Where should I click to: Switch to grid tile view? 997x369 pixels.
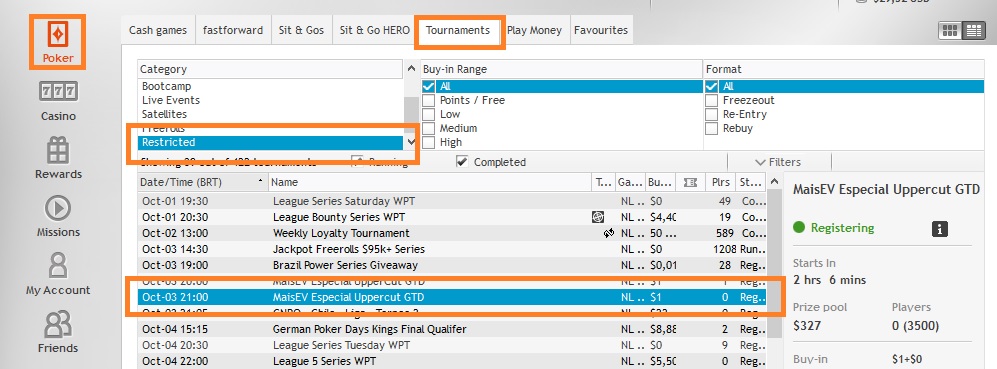950,30
